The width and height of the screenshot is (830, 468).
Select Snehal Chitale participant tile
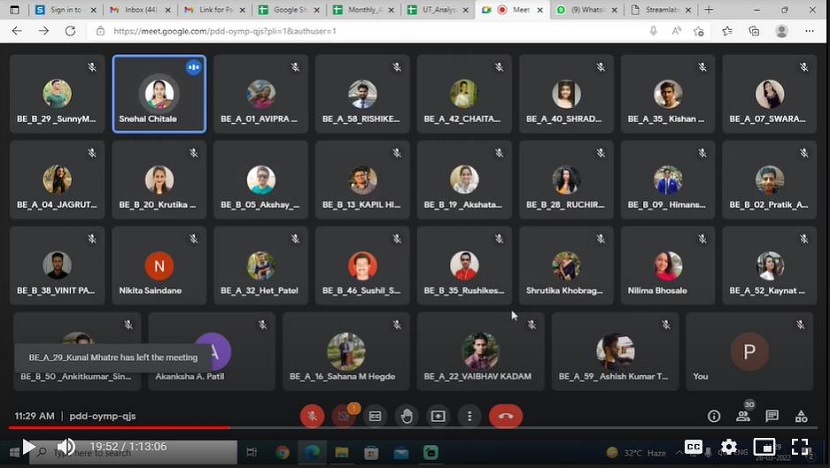159,94
